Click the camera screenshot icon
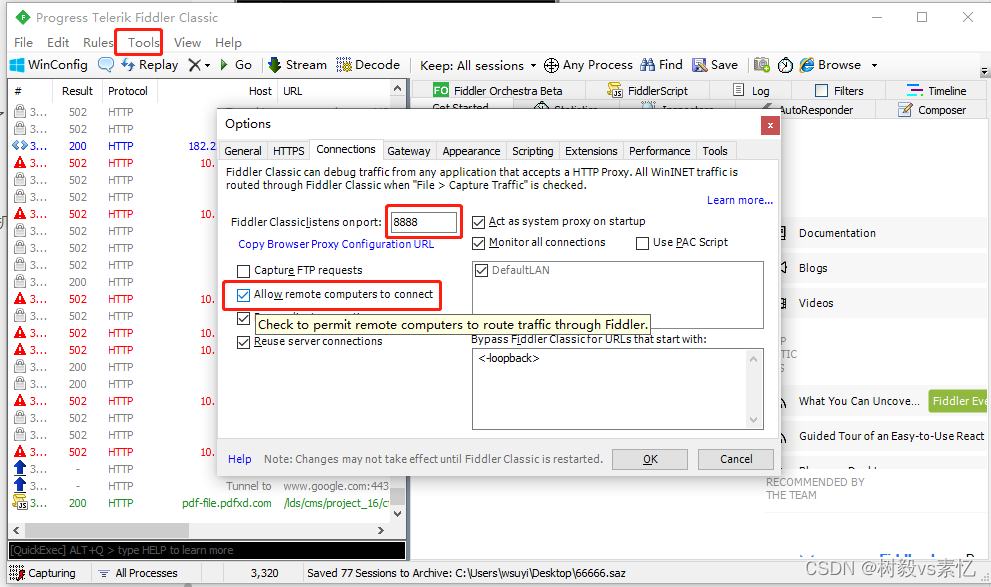 tap(762, 64)
